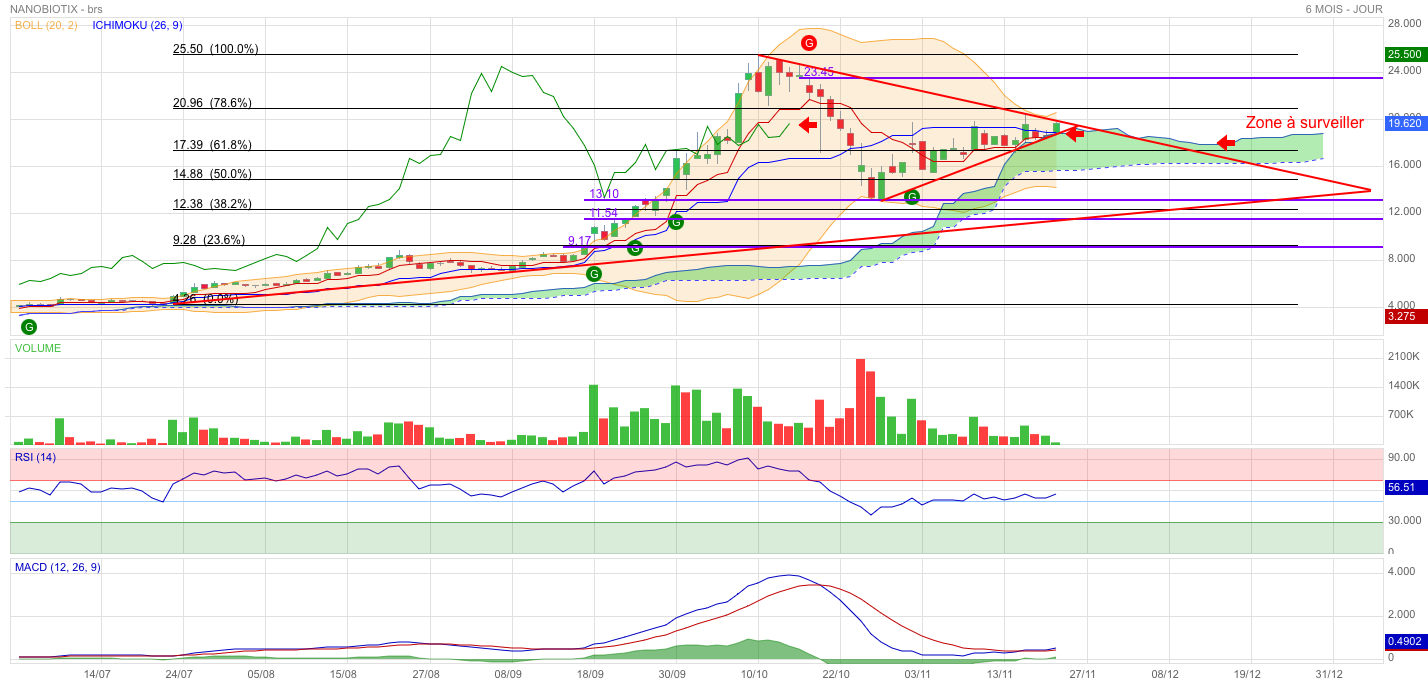This screenshot has width=1428, height=684.
Task: Click the 2.000 MACD axis label
Action: tap(1401, 615)
